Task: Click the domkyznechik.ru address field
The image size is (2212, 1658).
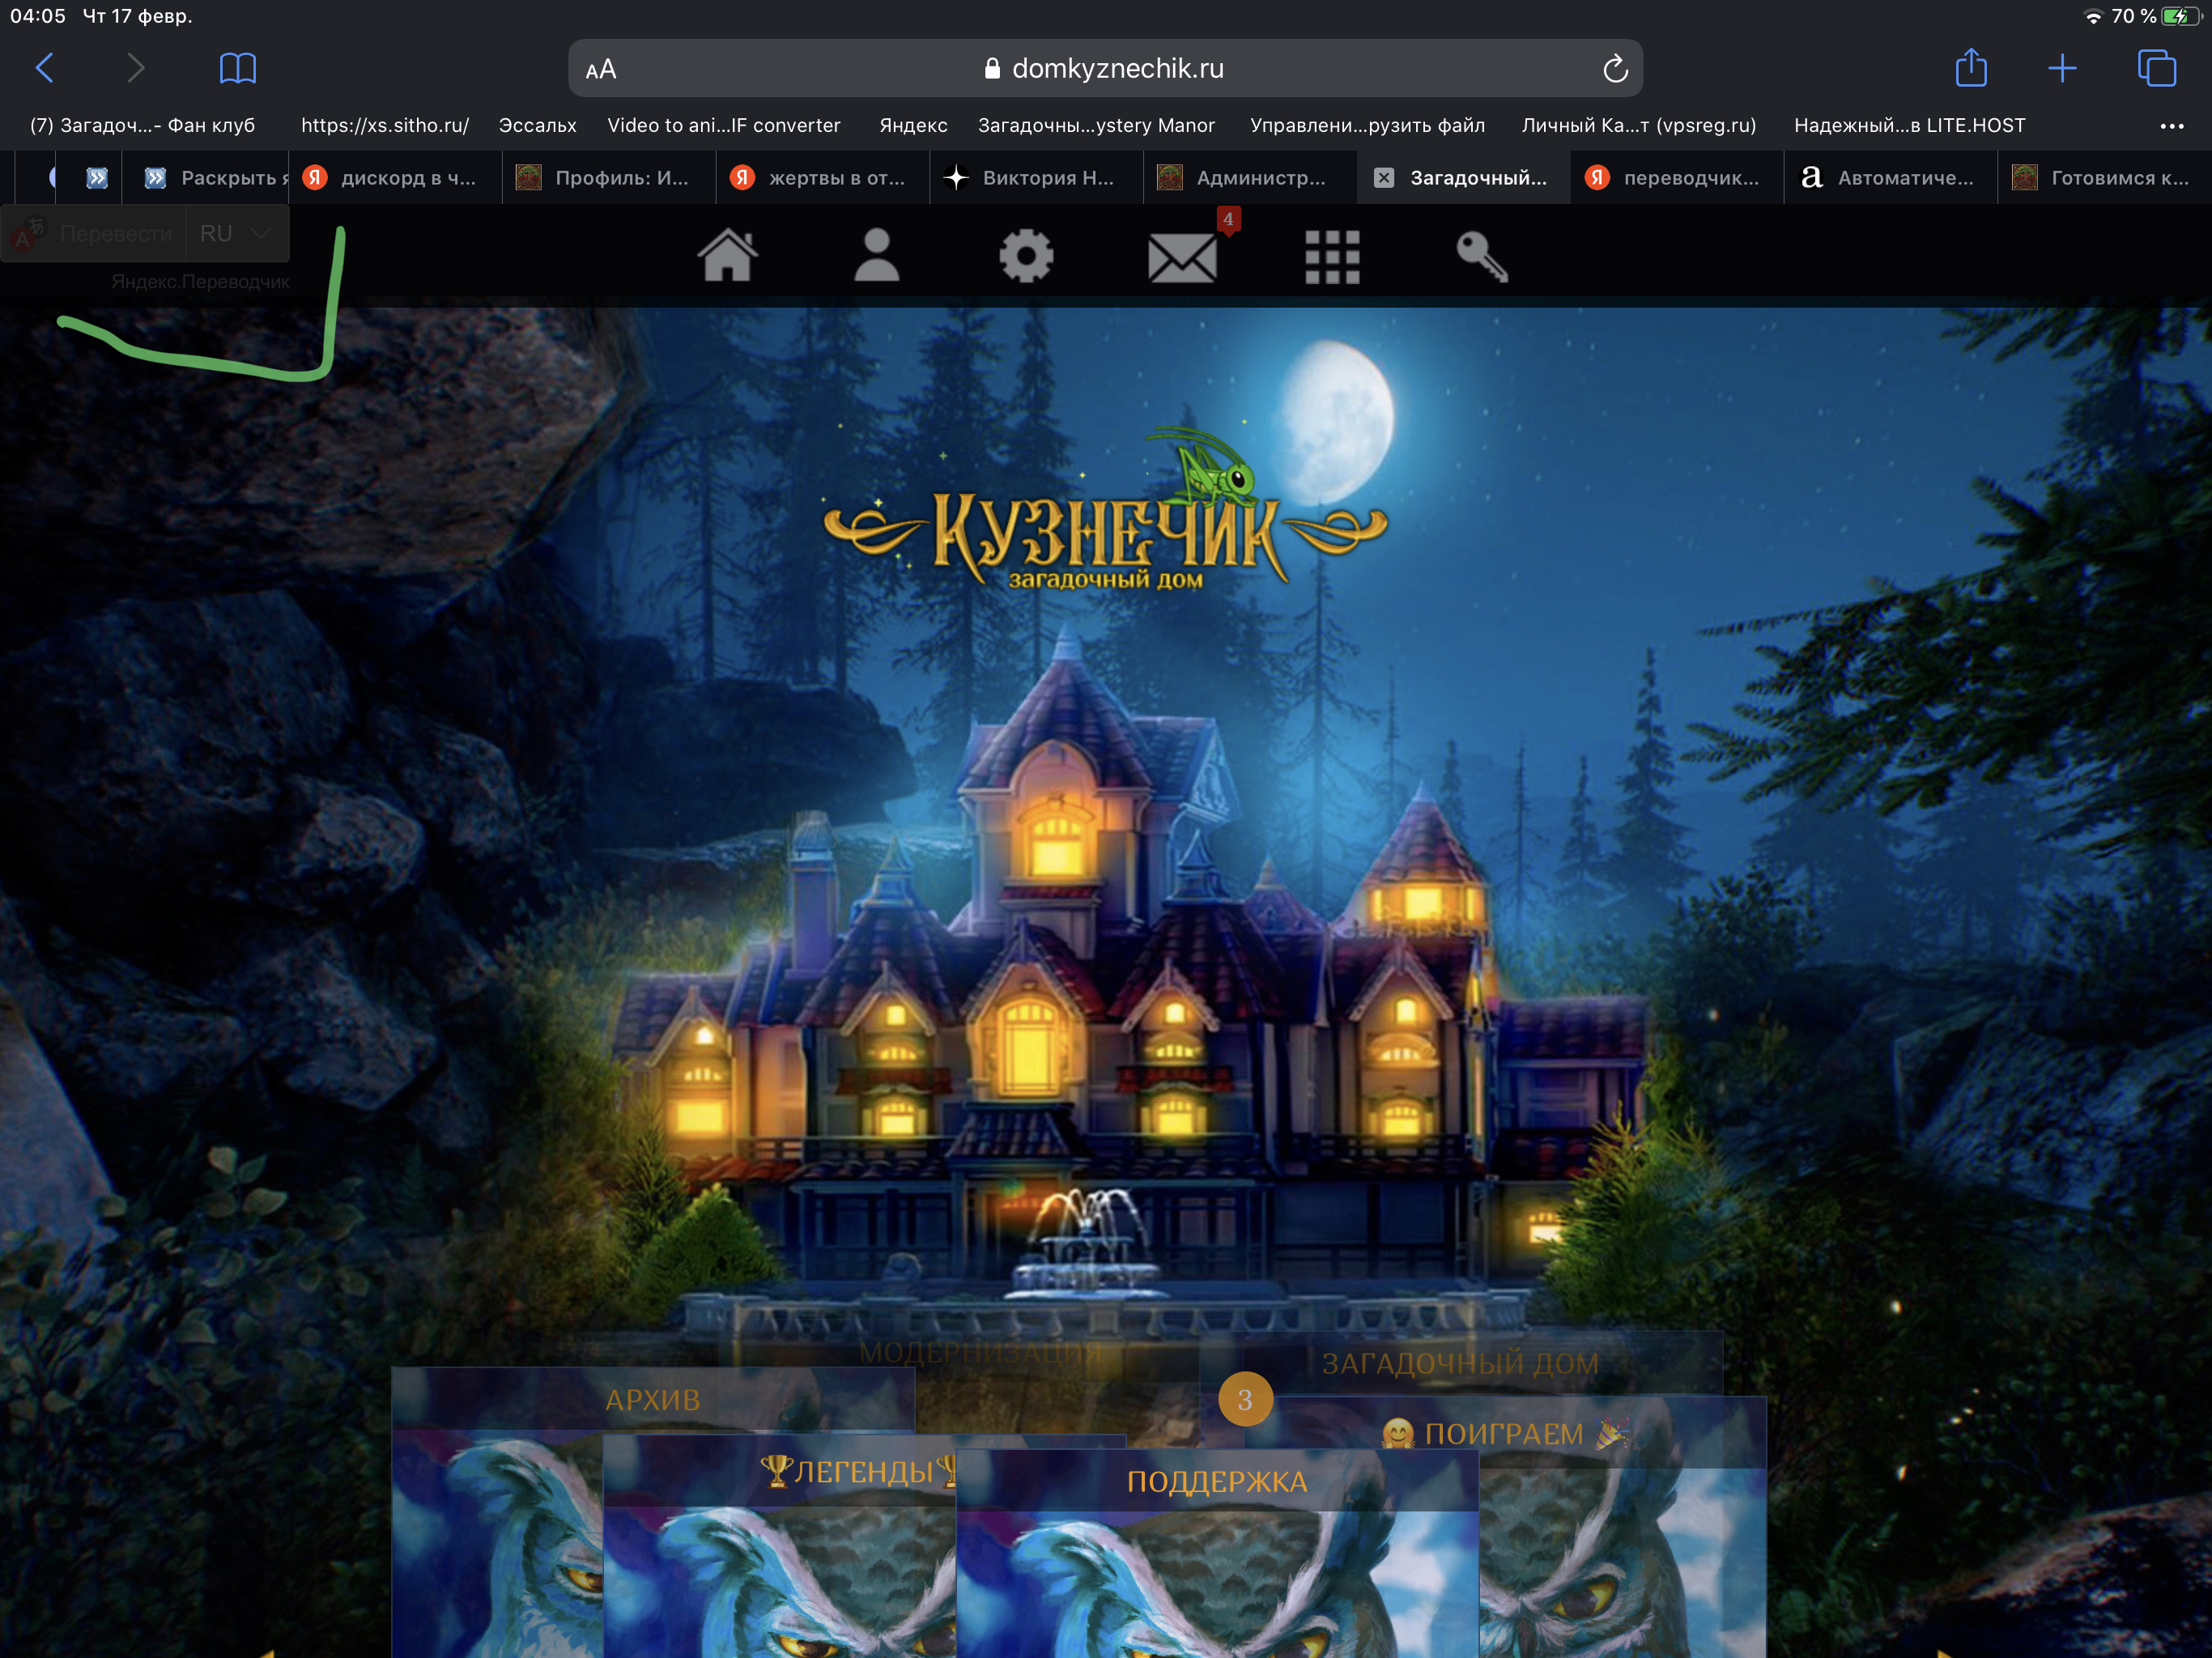Action: 1105,68
